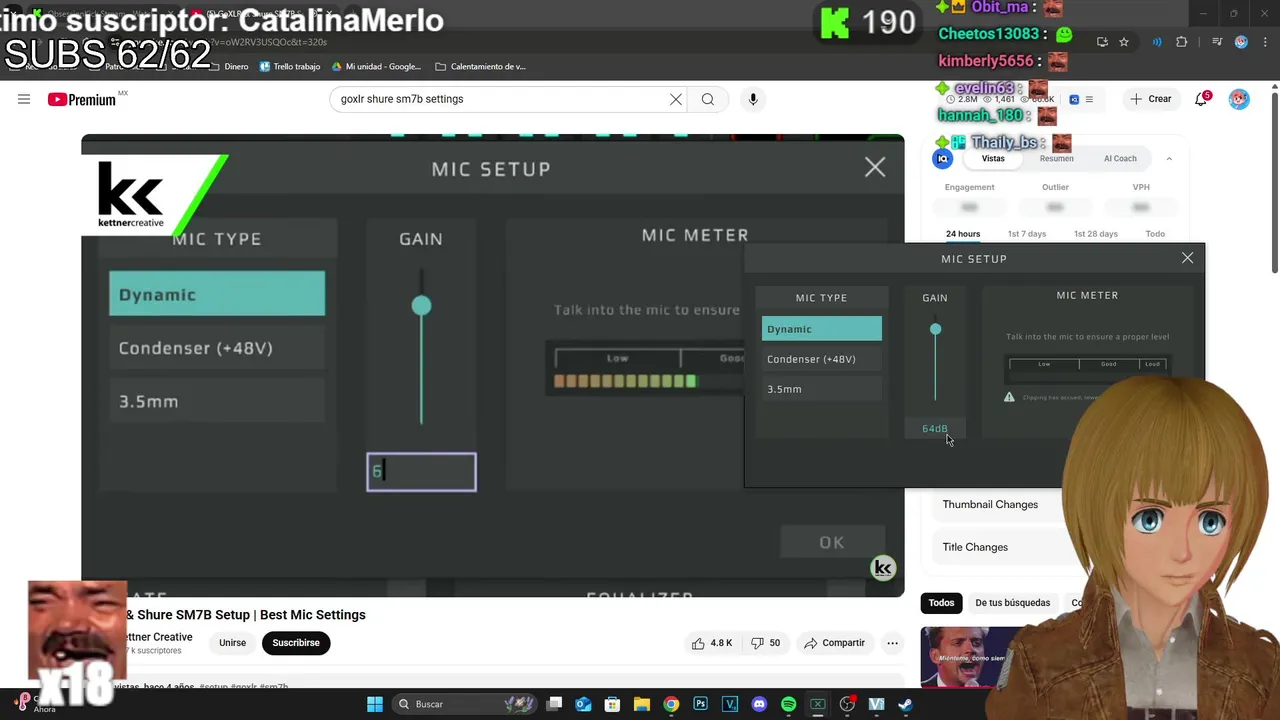Open the Trello trabajo bookmark
Image resolution: width=1280 pixels, height=720 pixels.
coord(290,67)
